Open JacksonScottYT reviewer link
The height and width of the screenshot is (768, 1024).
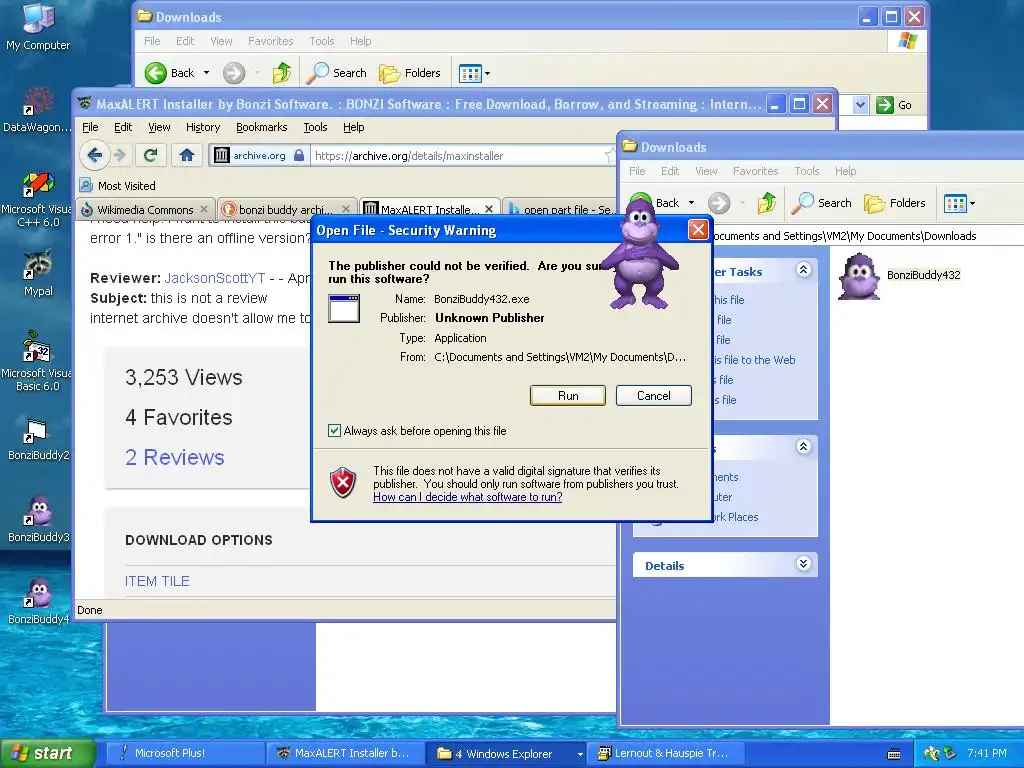[x=215, y=278]
